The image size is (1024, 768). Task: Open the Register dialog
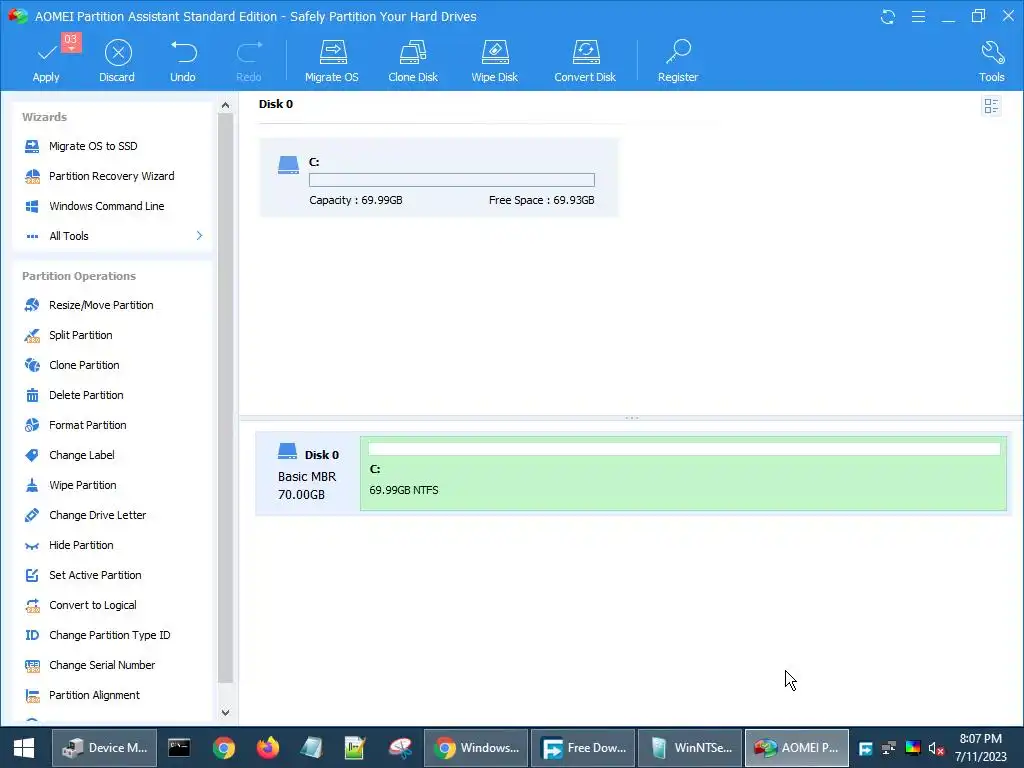pos(678,61)
